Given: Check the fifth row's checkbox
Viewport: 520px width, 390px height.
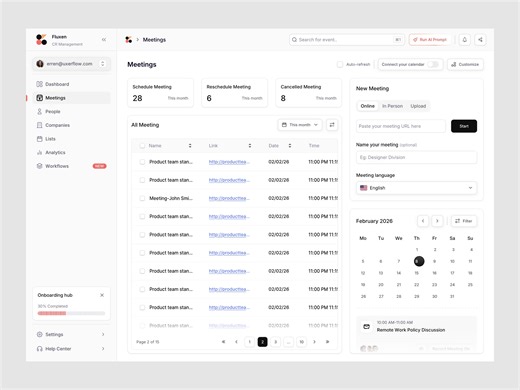Looking at the screenshot, I should (142, 235).
